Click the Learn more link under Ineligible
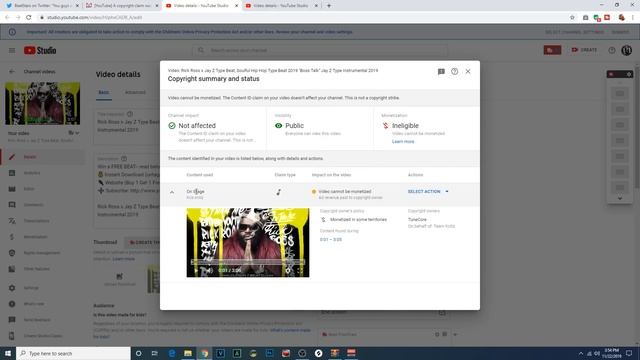The width and height of the screenshot is (640, 360). point(403,142)
